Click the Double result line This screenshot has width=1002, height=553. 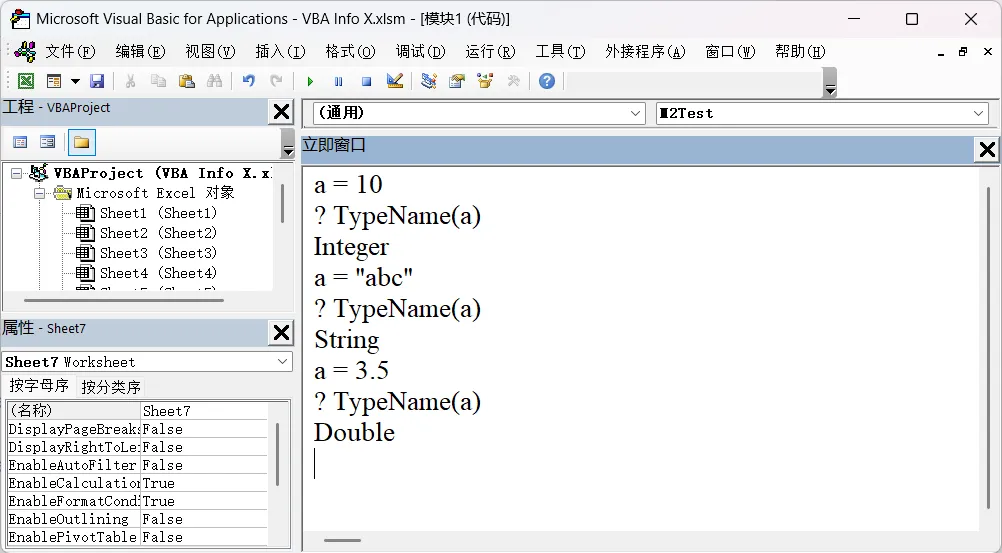pyautogui.click(x=354, y=433)
